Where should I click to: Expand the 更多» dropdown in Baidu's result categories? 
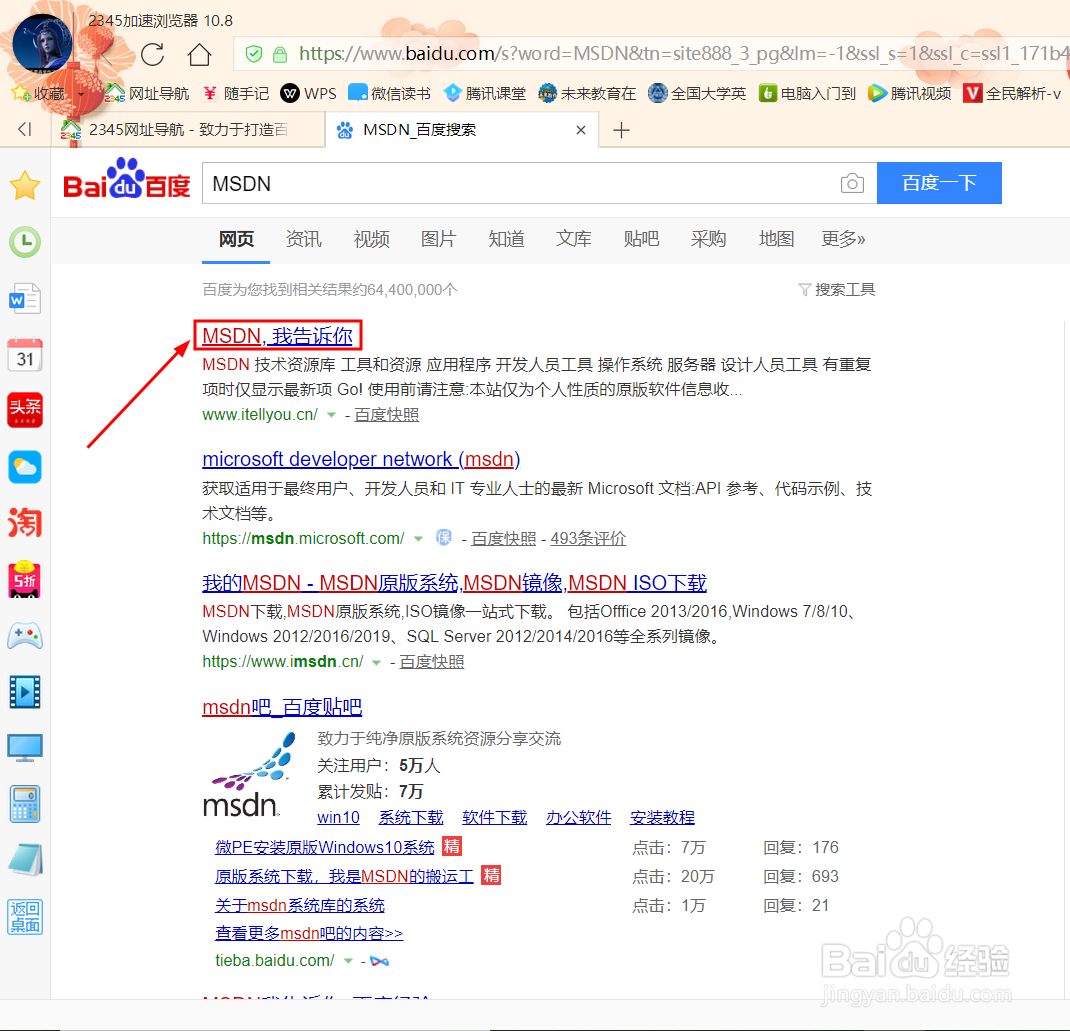(x=842, y=240)
